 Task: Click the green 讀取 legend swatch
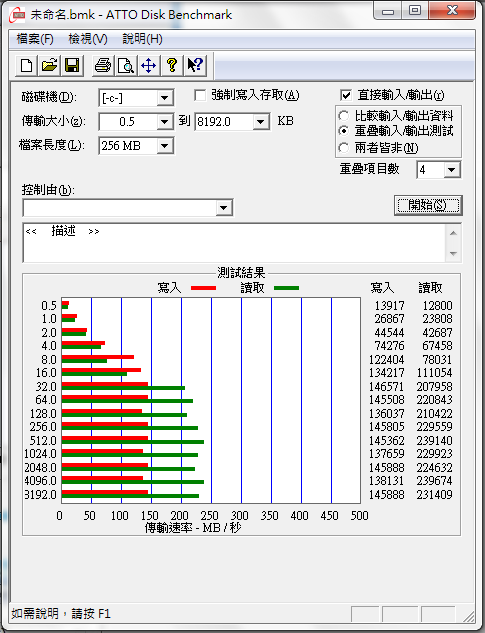click(286, 288)
